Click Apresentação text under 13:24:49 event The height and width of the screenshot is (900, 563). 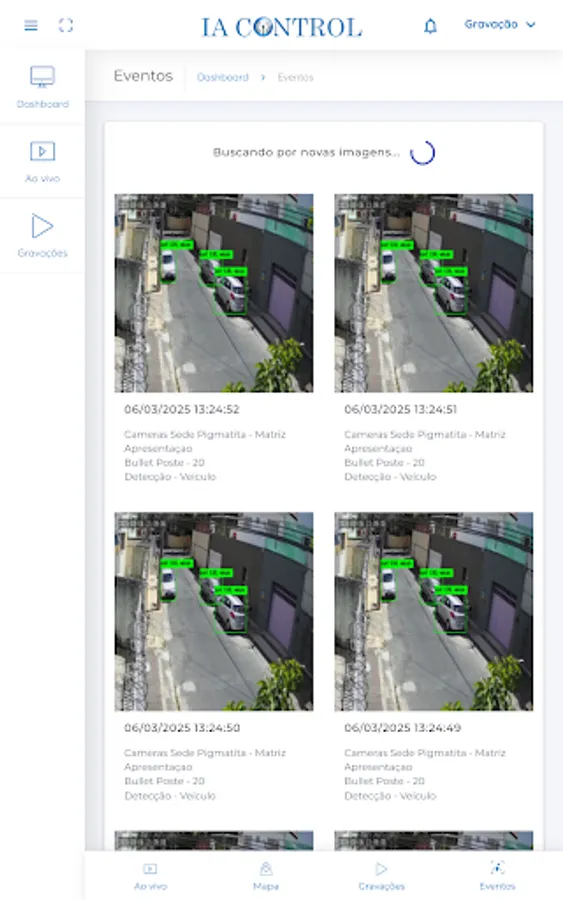[x=378, y=767]
